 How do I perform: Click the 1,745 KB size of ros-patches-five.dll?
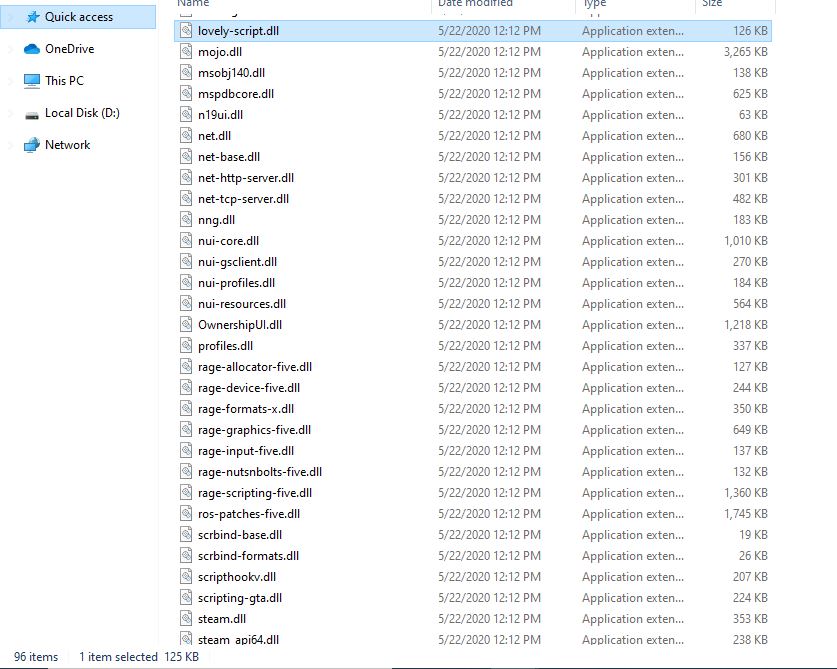[x=745, y=514]
